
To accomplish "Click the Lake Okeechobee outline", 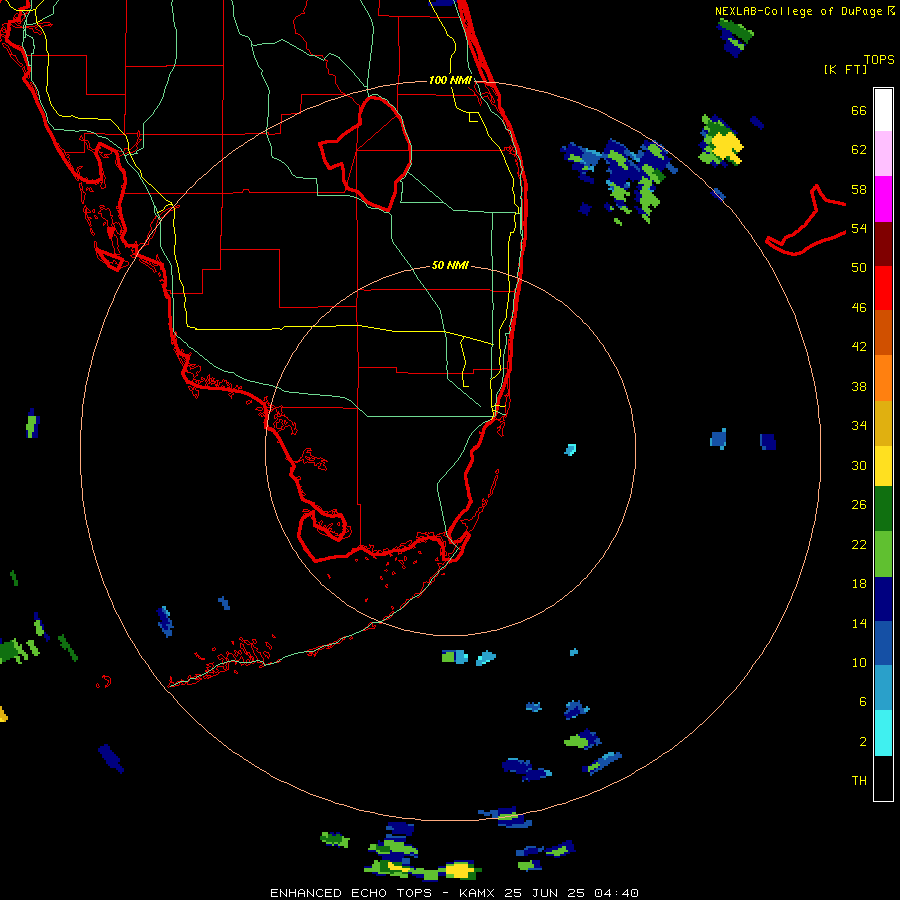I will [x=365, y=154].
